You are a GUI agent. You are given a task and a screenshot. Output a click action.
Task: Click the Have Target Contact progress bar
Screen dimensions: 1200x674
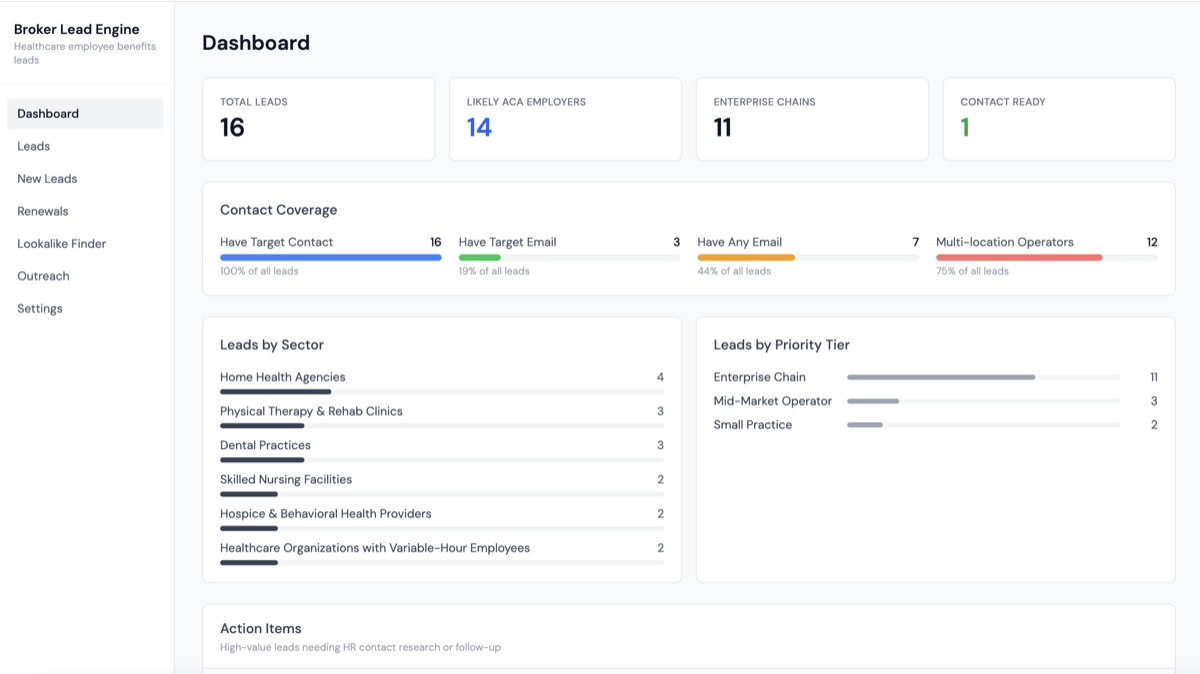tap(331, 257)
